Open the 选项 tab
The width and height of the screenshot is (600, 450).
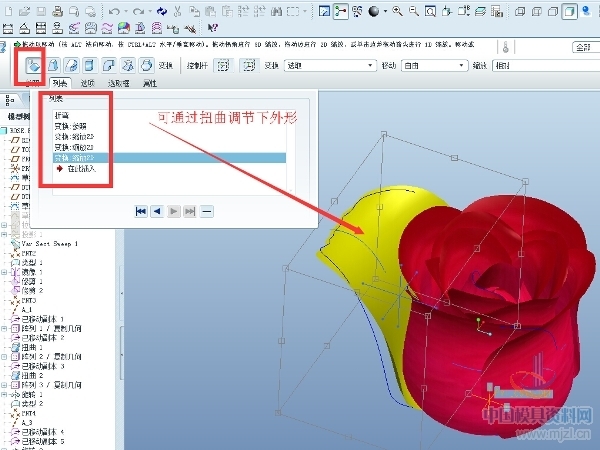[88, 83]
